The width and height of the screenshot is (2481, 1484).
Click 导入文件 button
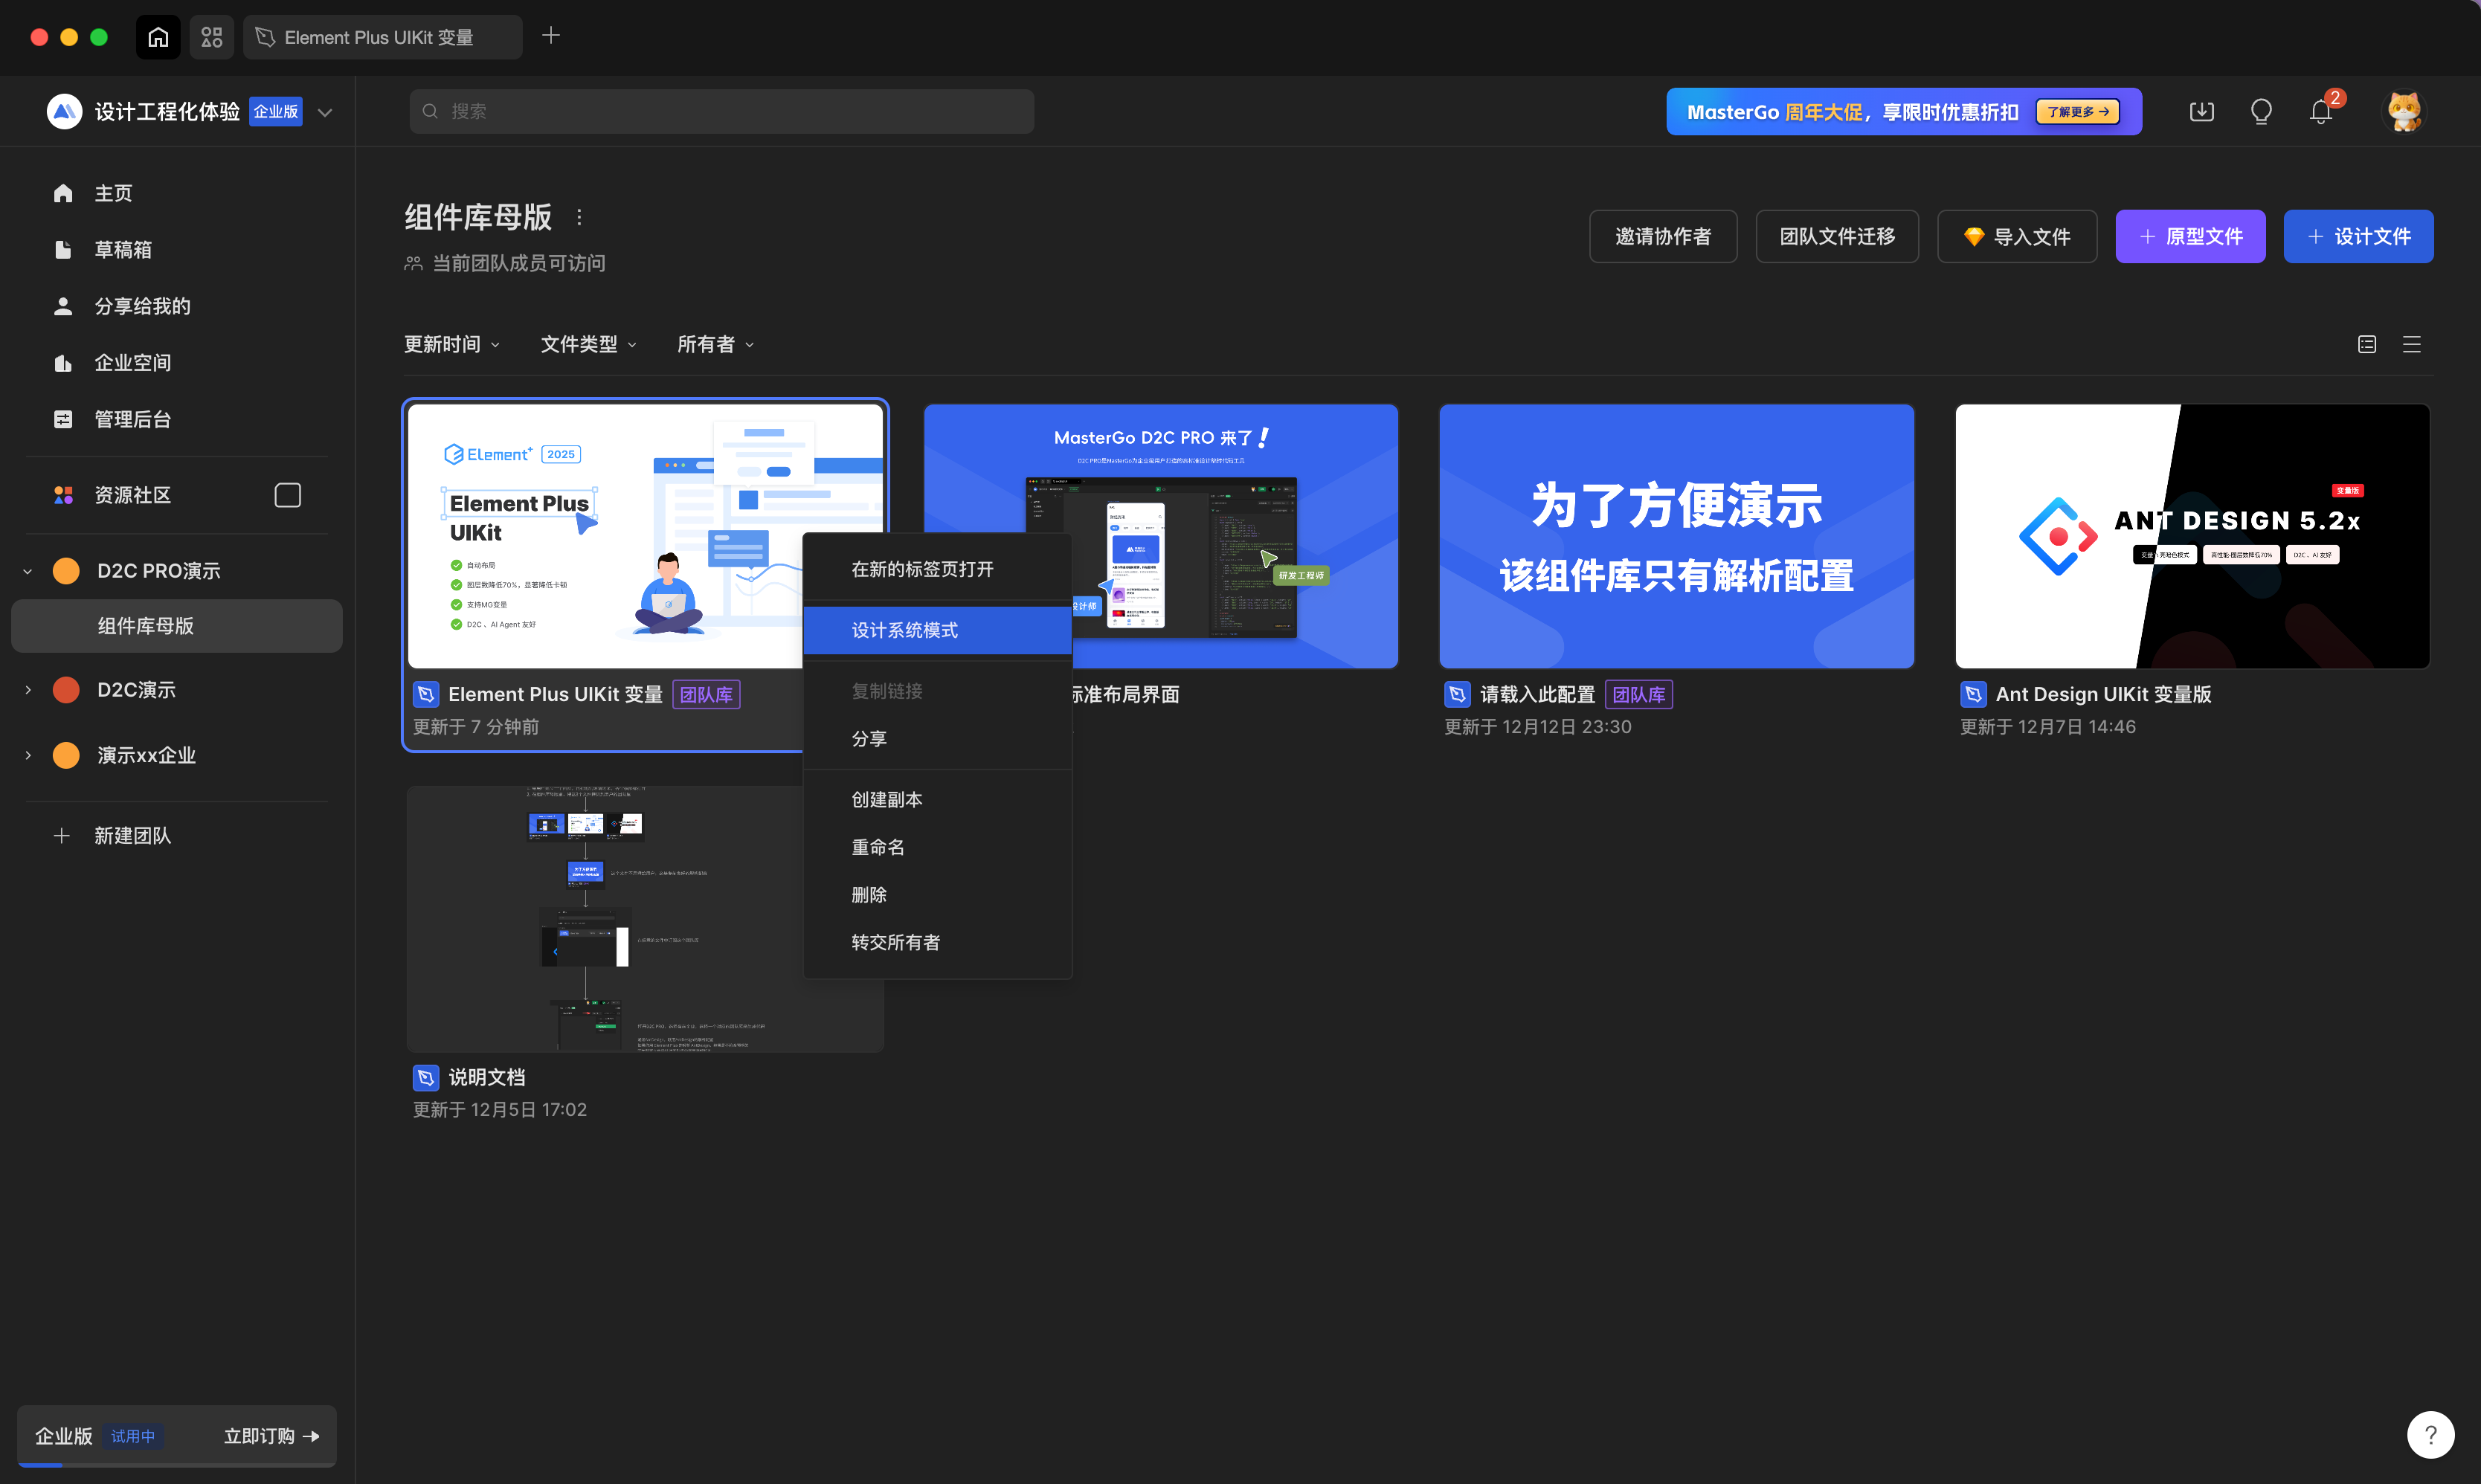click(x=2017, y=236)
